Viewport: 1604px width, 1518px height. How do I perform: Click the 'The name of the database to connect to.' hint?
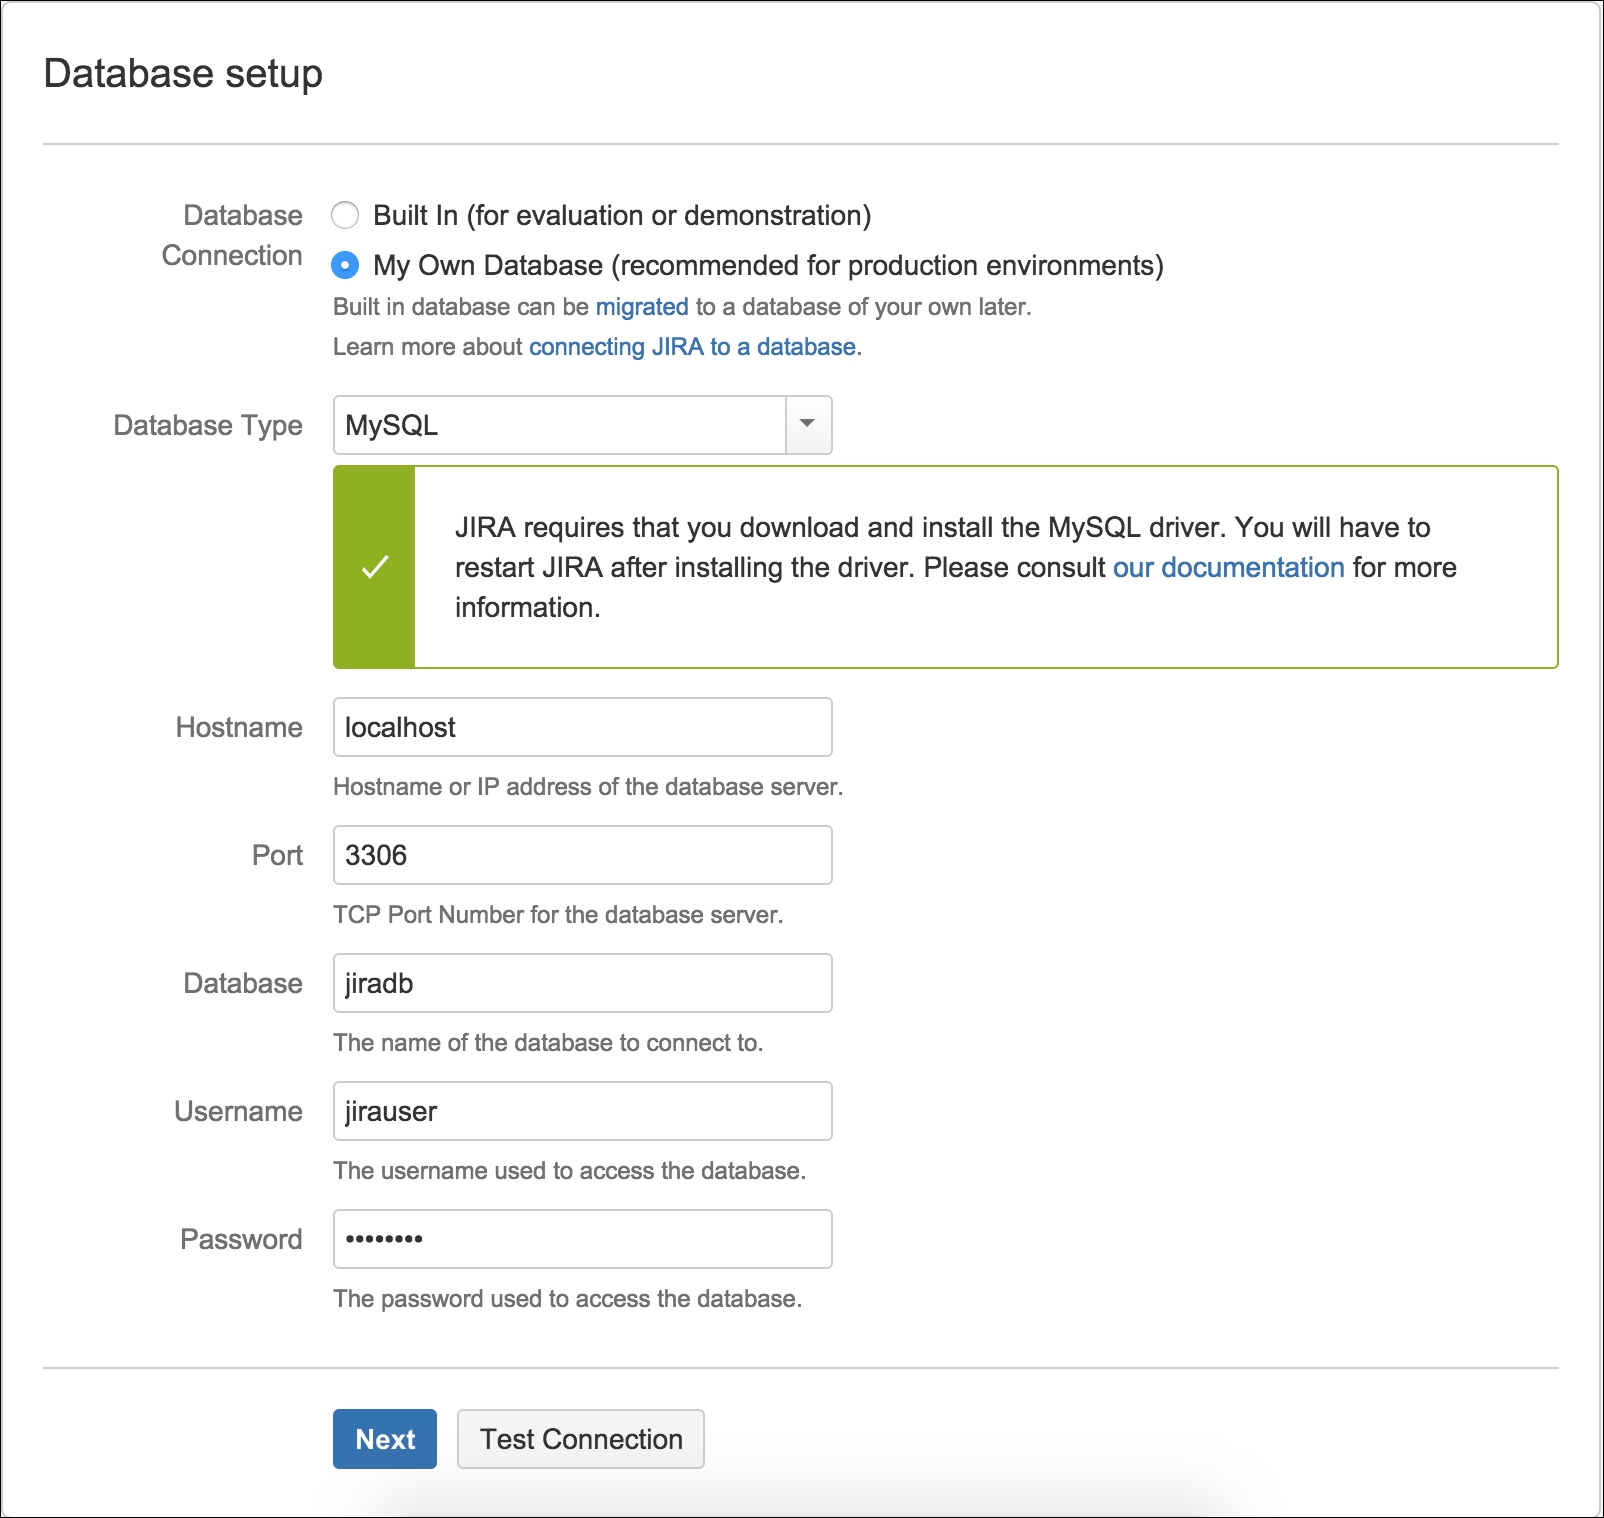pyautogui.click(x=548, y=1043)
